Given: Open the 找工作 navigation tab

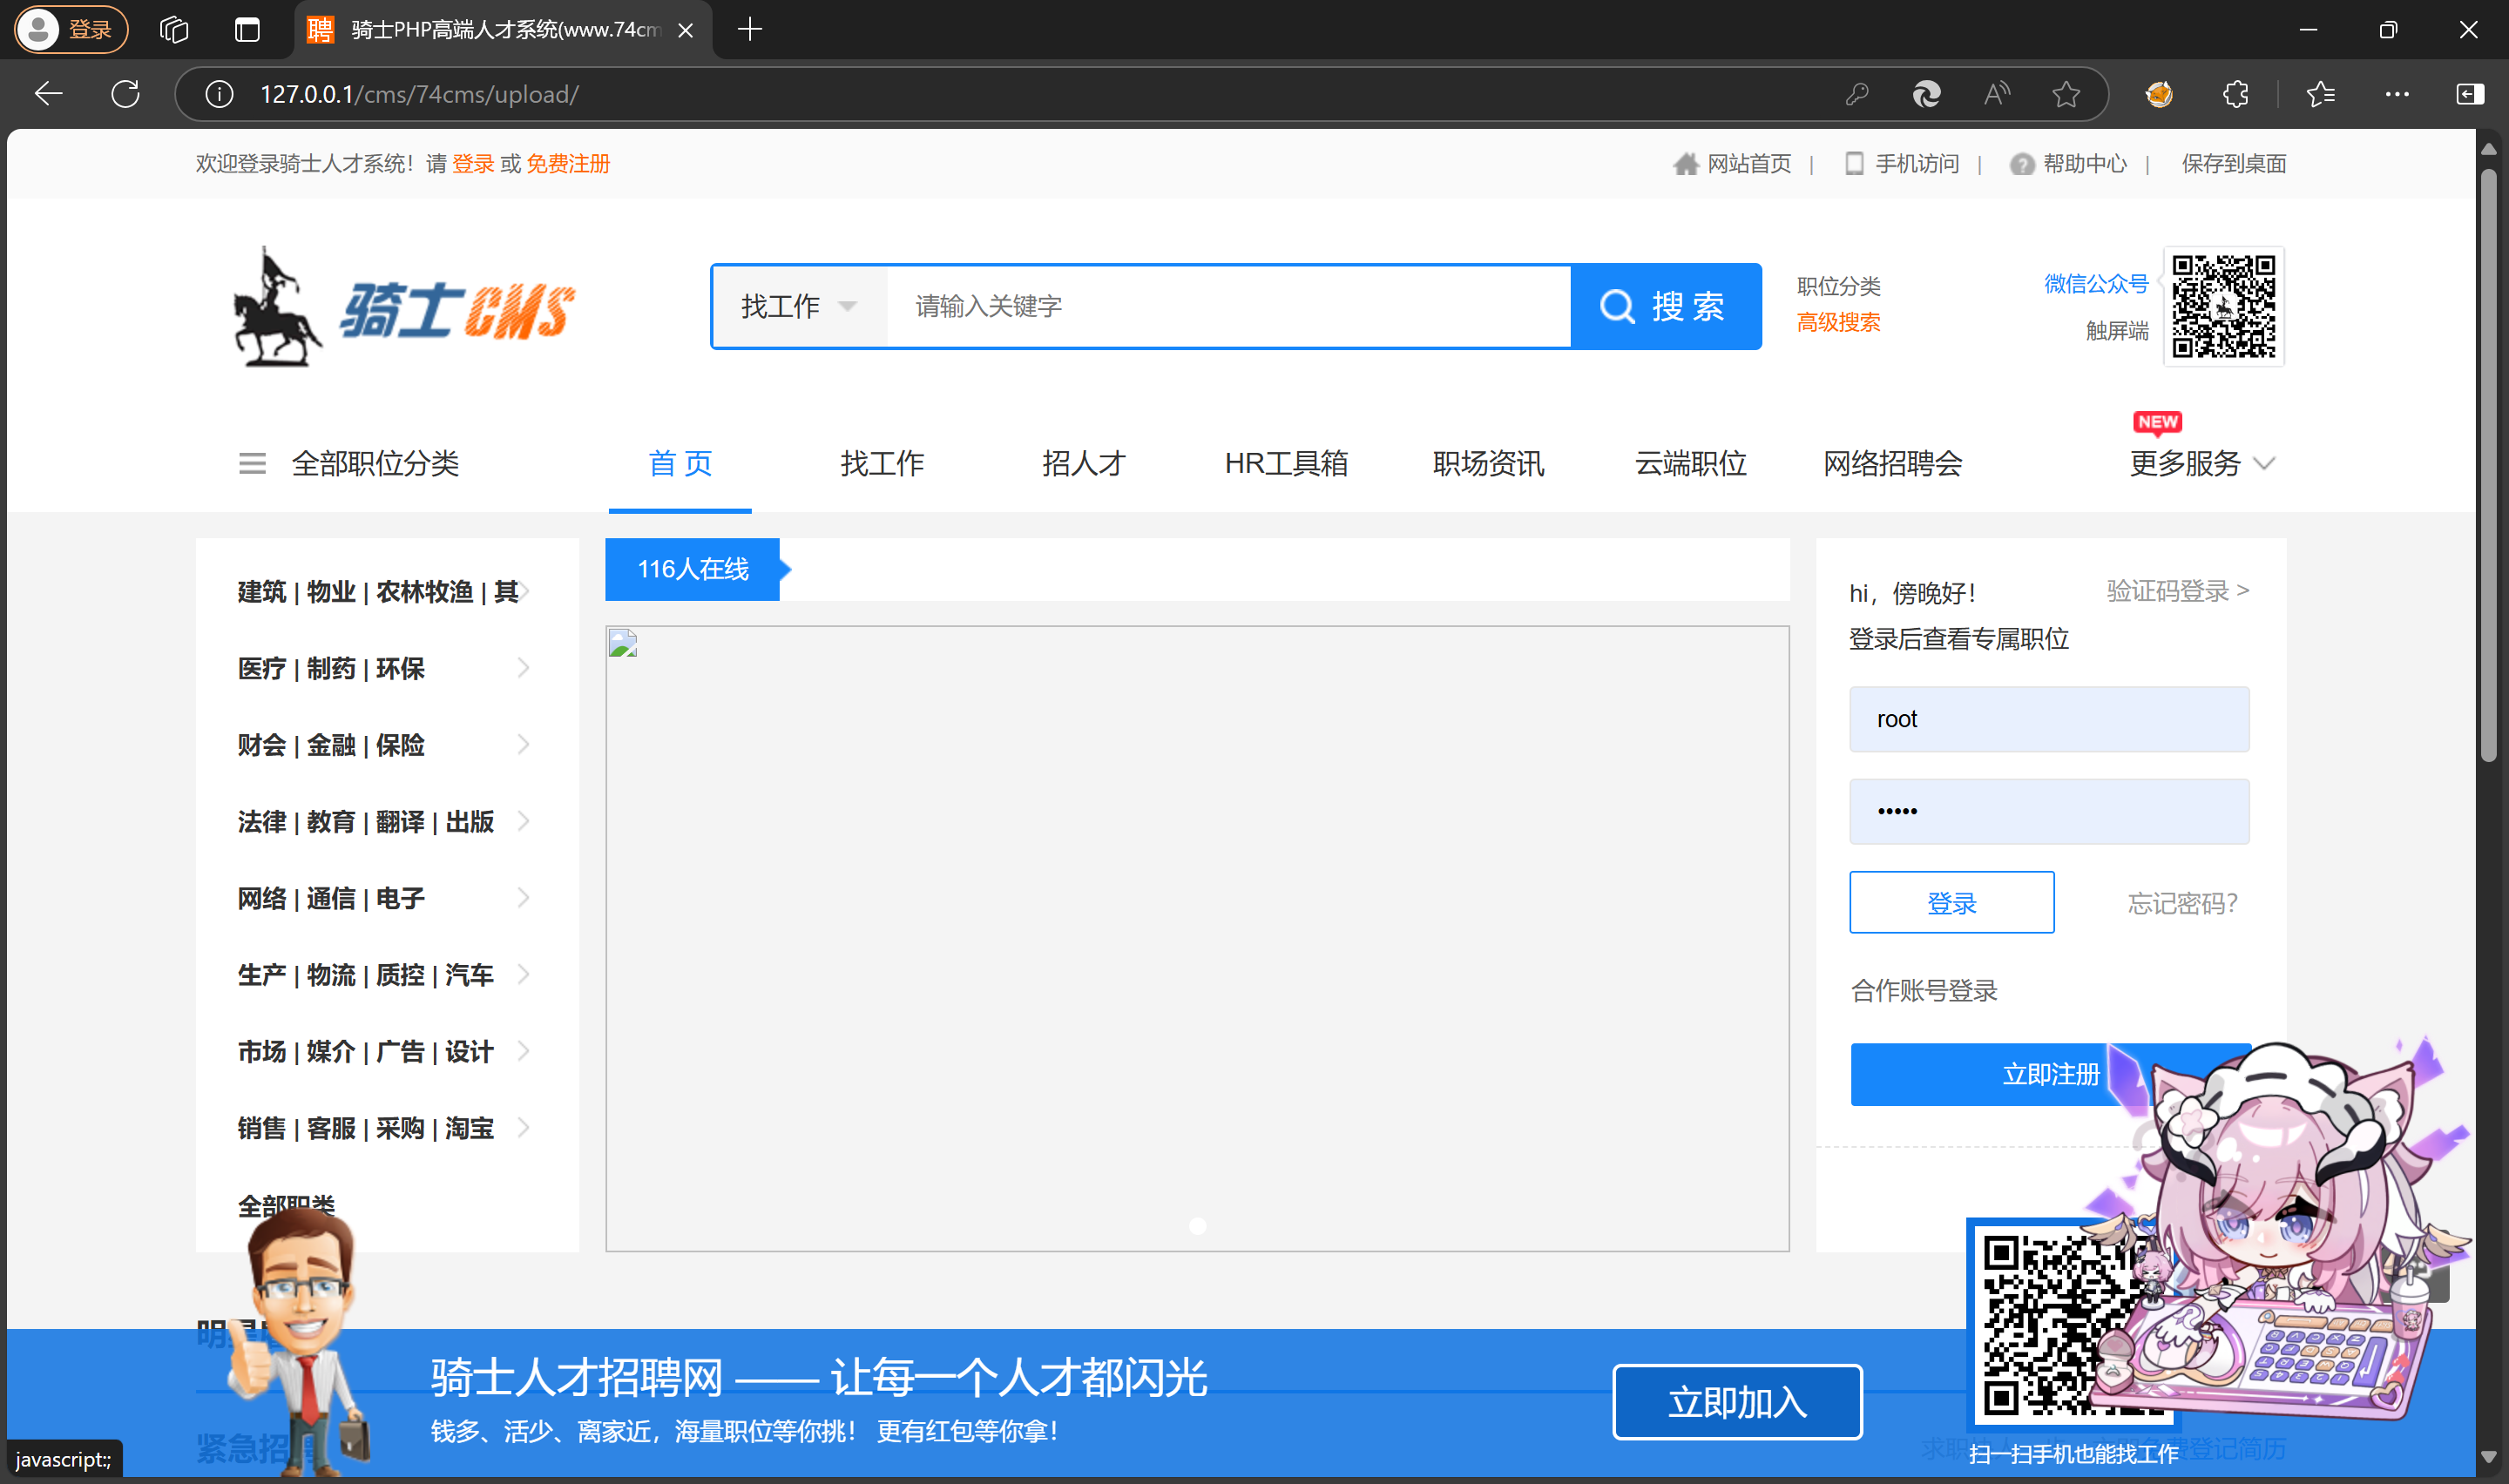Looking at the screenshot, I should point(882,463).
